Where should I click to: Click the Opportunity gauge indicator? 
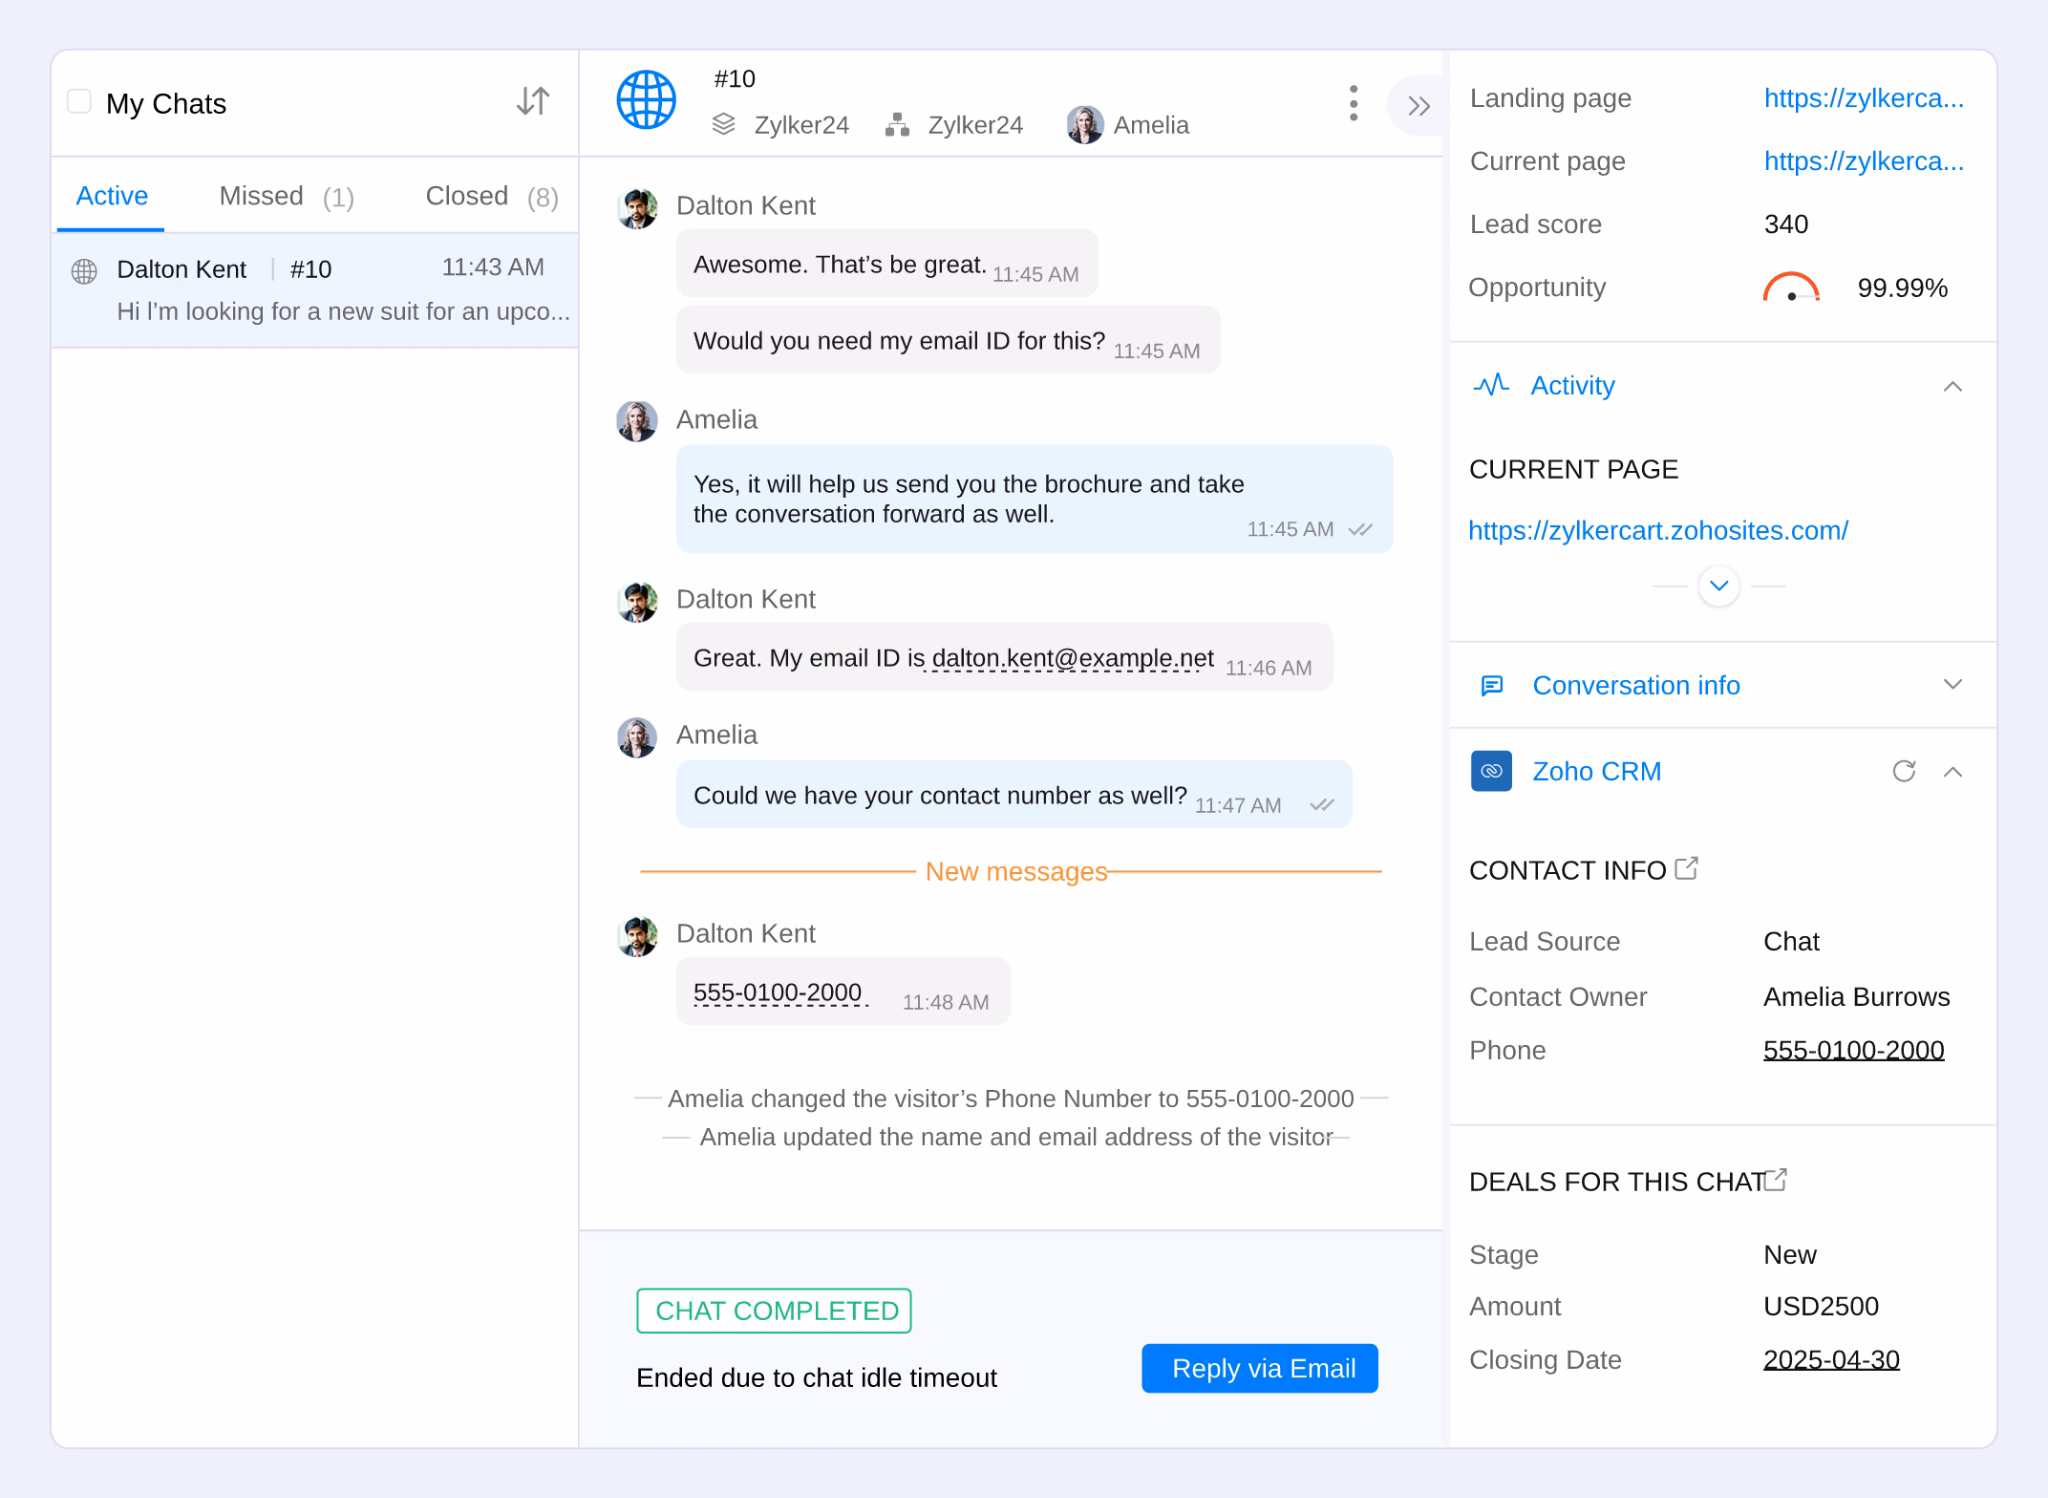1791,287
